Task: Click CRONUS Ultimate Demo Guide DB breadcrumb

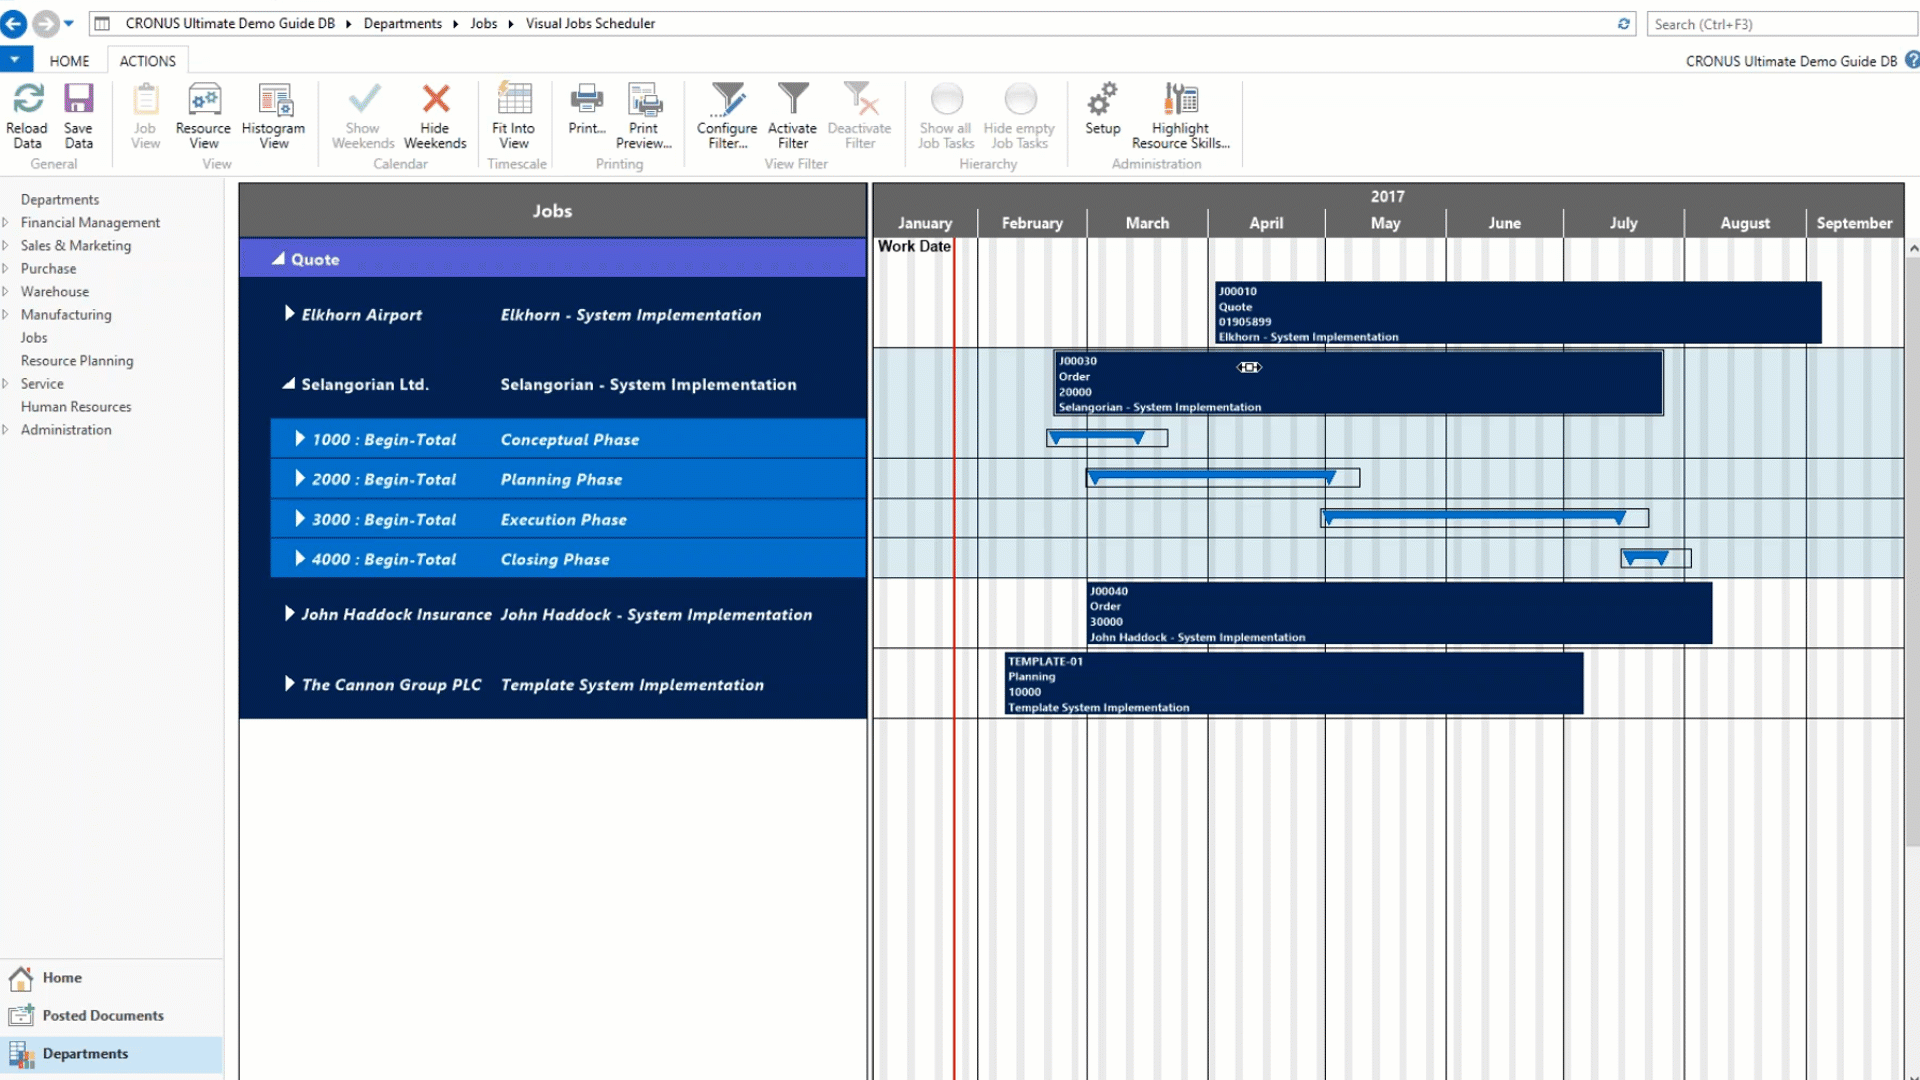Action: [x=230, y=23]
